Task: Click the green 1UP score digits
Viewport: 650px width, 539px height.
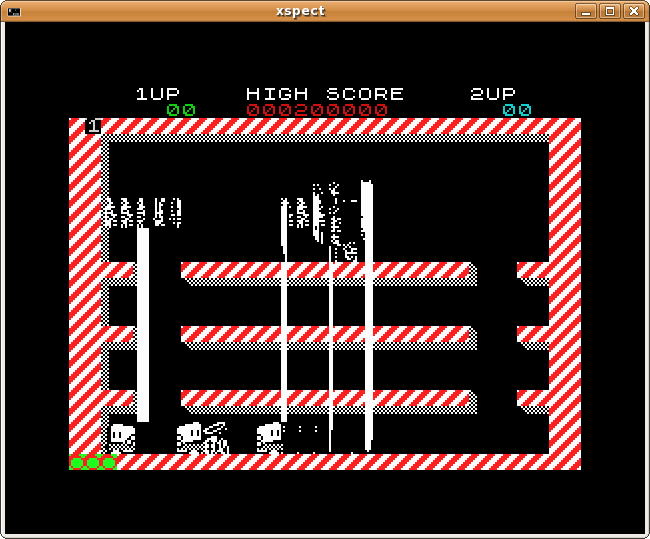Action: 181,110
